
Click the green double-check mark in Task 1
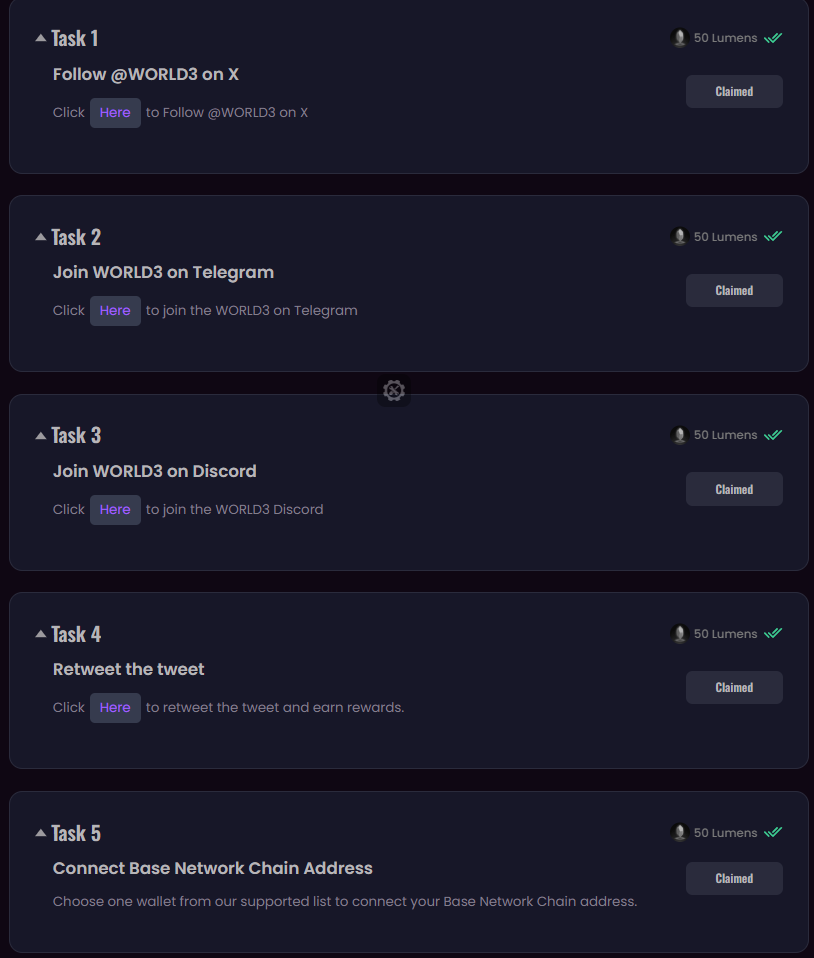pyautogui.click(x=773, y=38)
